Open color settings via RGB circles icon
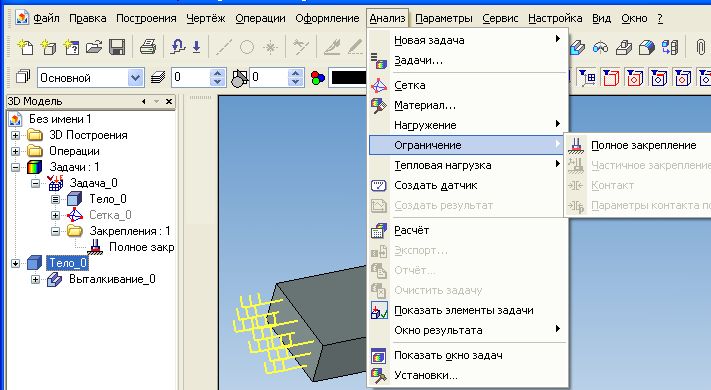The height and width of the screenshot is (390, 711). (318, 78)
